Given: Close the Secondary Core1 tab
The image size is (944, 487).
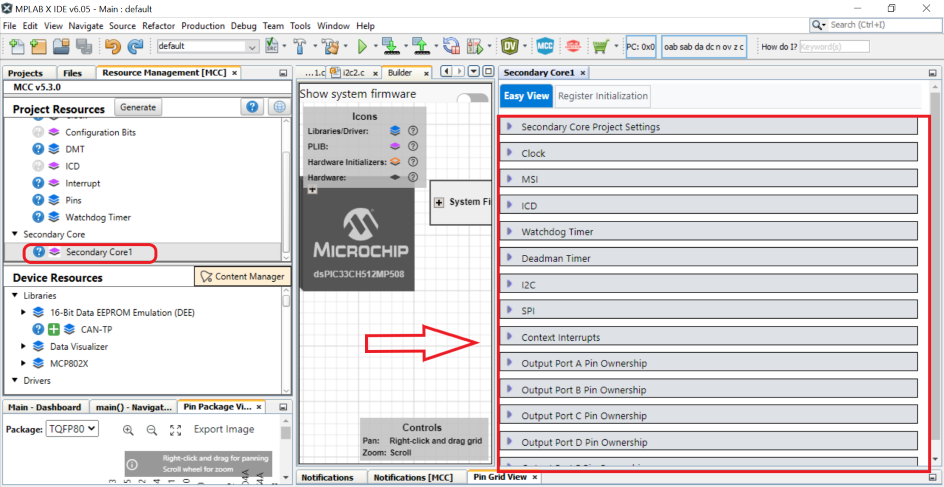Looking at the screenshot, I should (583, 73).
